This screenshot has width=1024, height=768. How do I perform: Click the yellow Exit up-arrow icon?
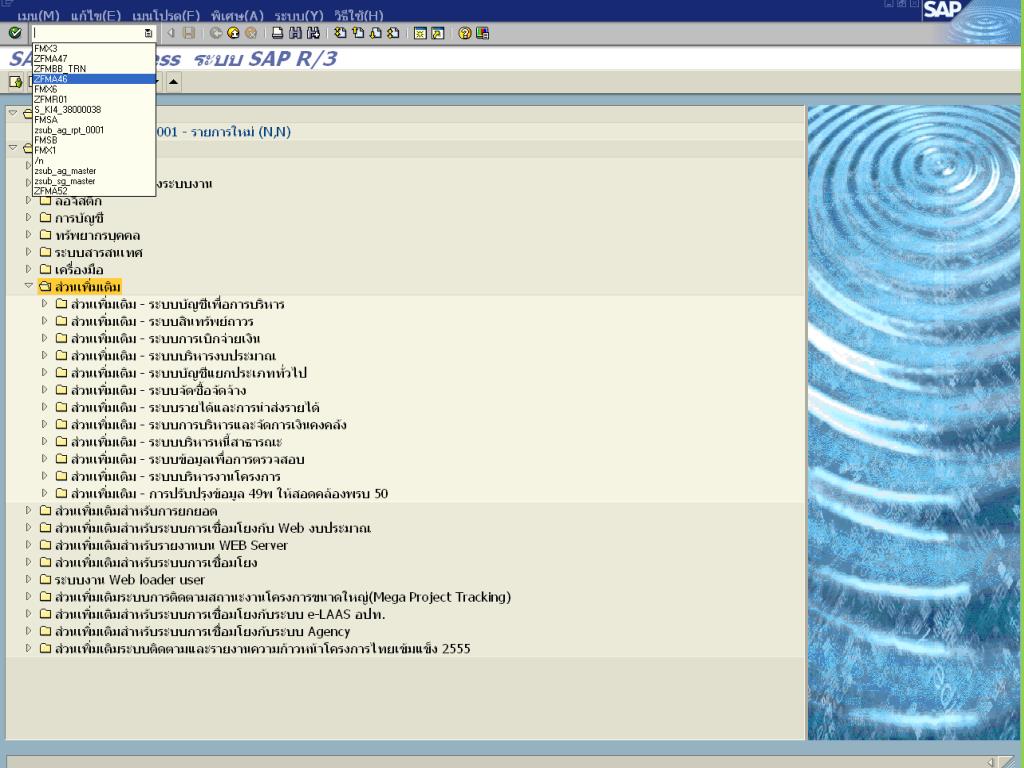[x=233, y=33]
